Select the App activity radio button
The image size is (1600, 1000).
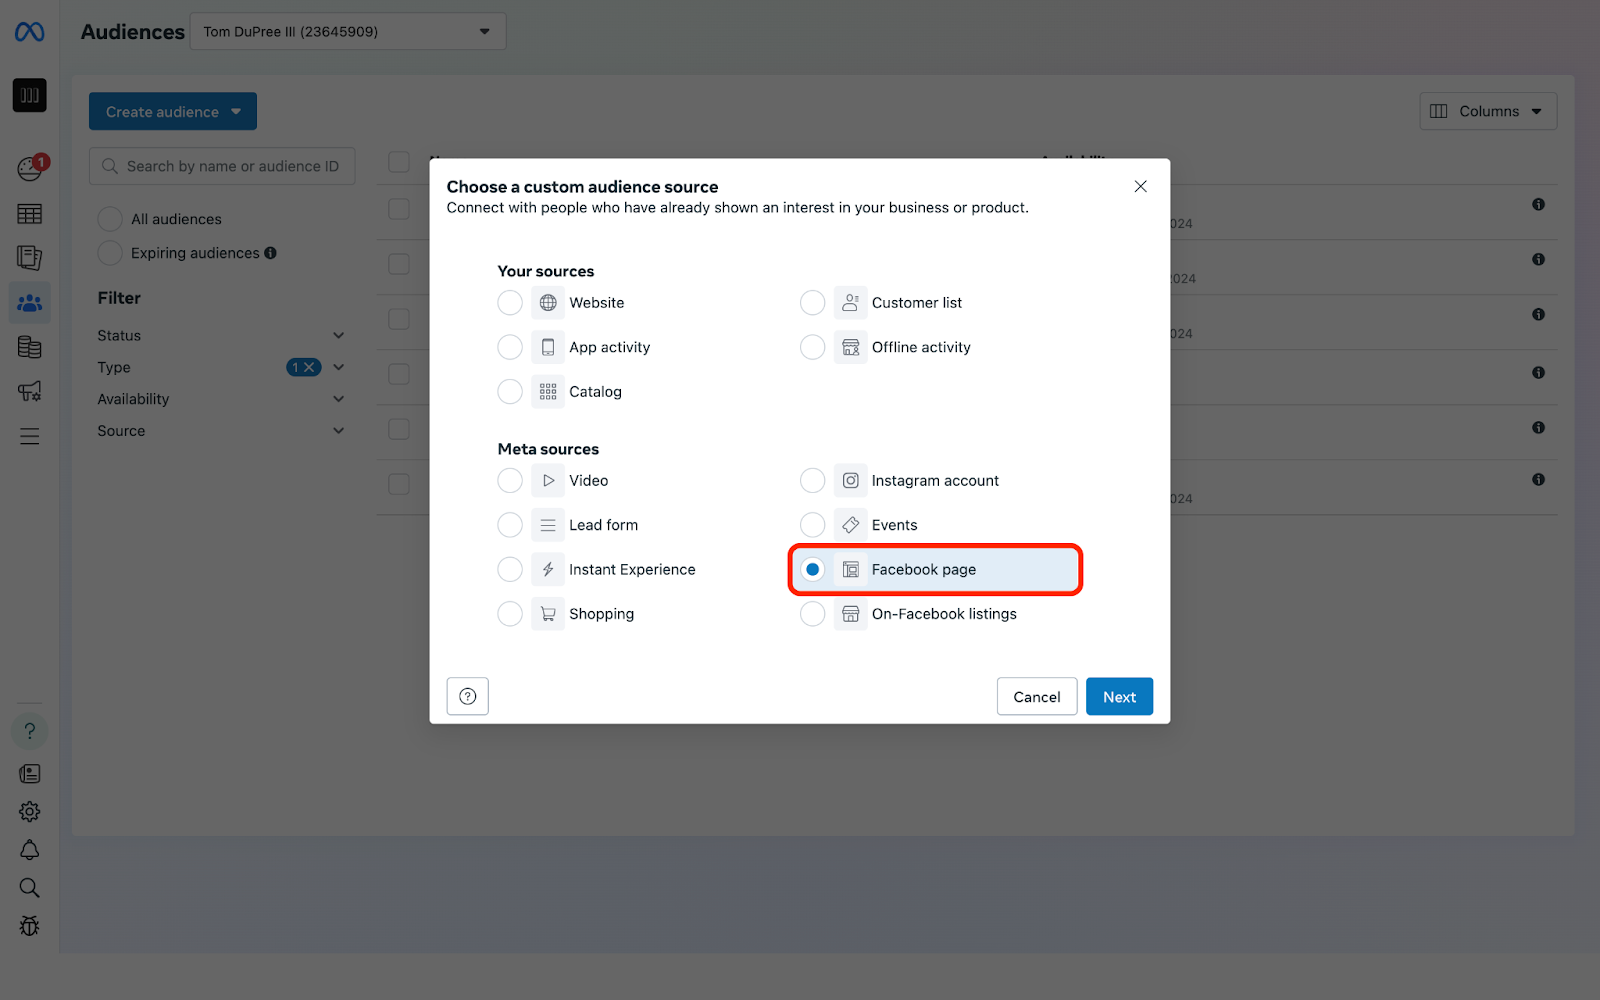510,347
